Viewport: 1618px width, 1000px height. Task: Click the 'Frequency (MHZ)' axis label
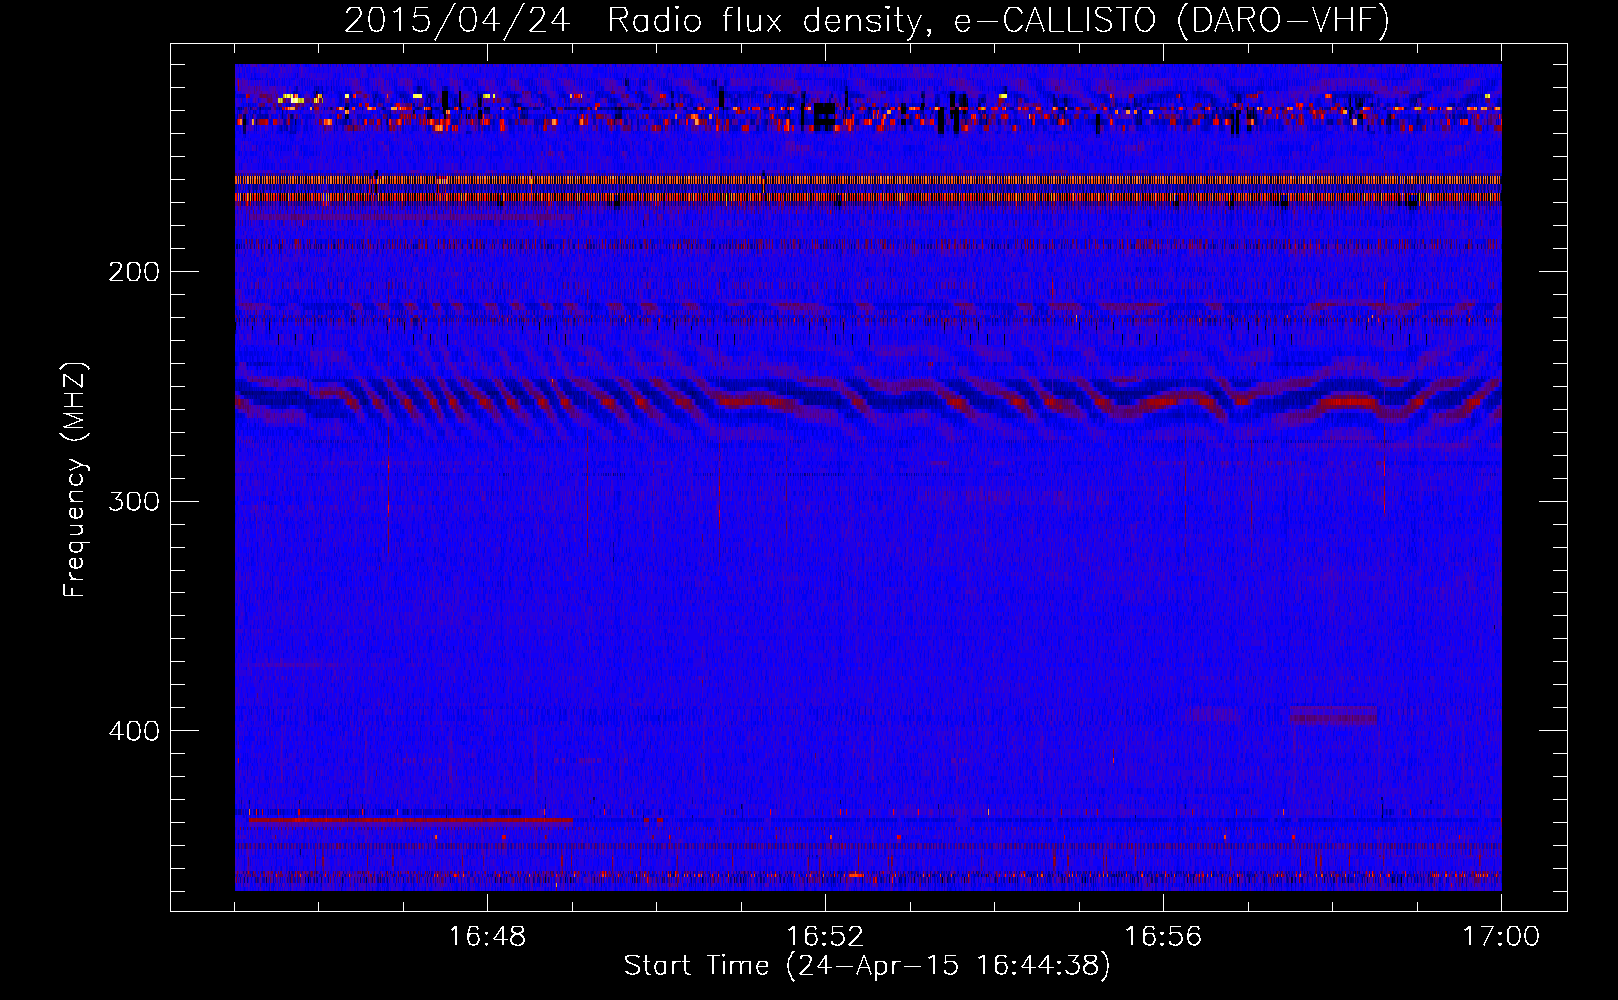(x=75, y=479)
